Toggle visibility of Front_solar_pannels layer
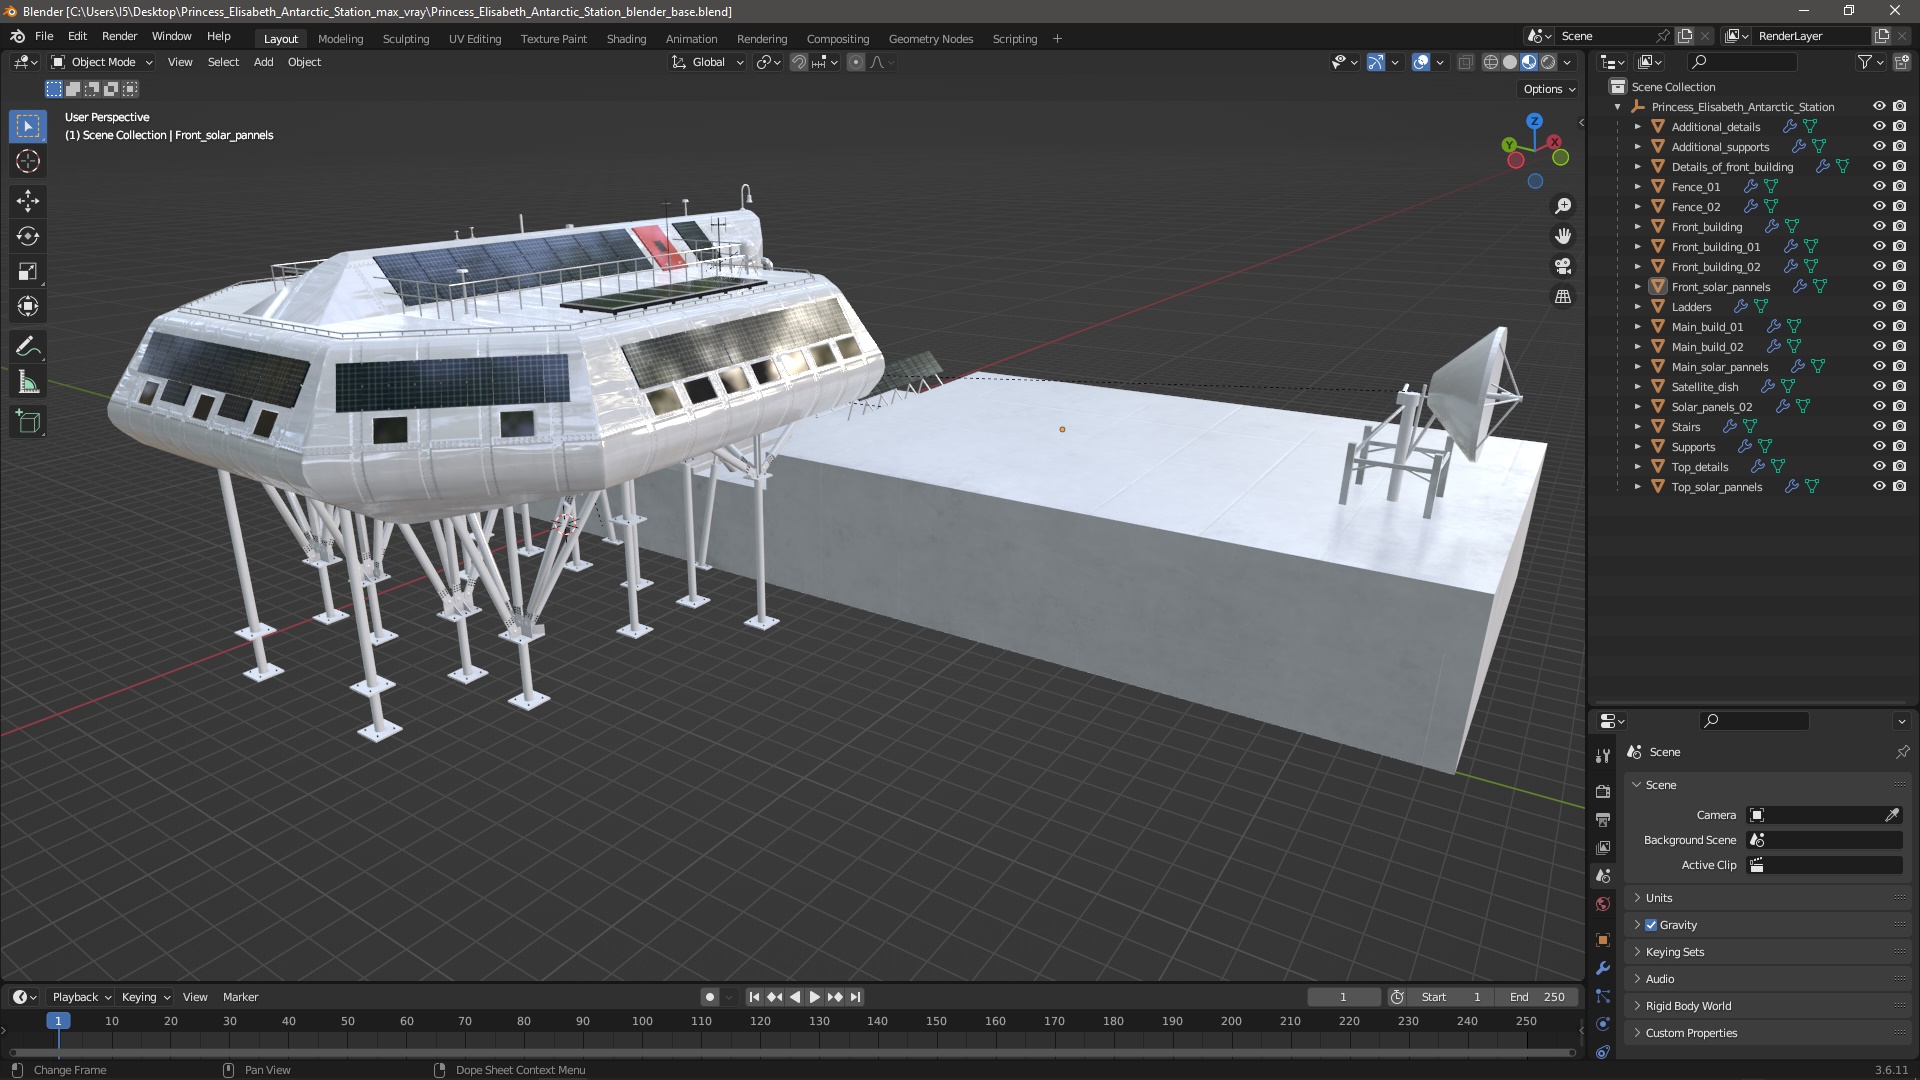The height and width of the screenshot is (1080, 1920). [1876, 286]
